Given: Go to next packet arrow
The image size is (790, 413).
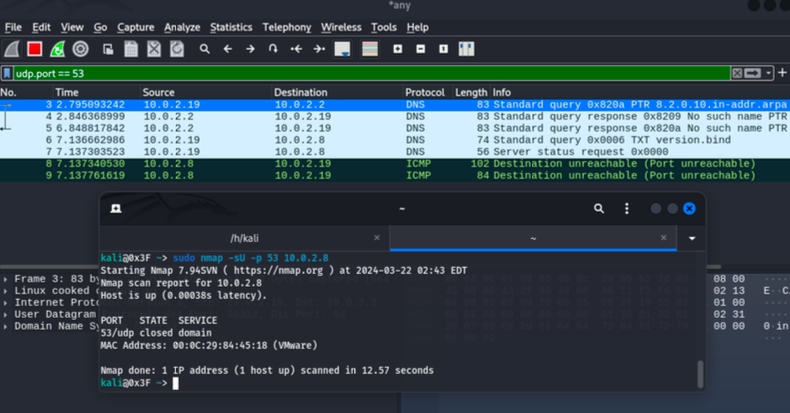Looking at the screenshot, I should (250, 49).
